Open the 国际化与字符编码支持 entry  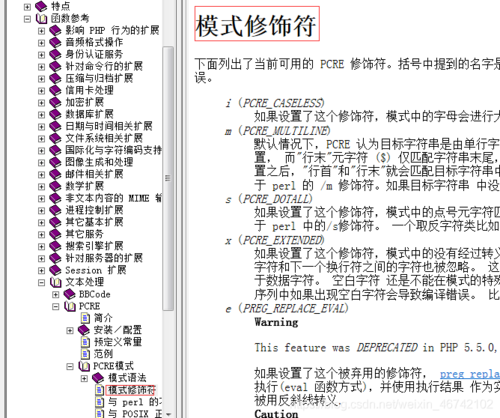[114, 150]
